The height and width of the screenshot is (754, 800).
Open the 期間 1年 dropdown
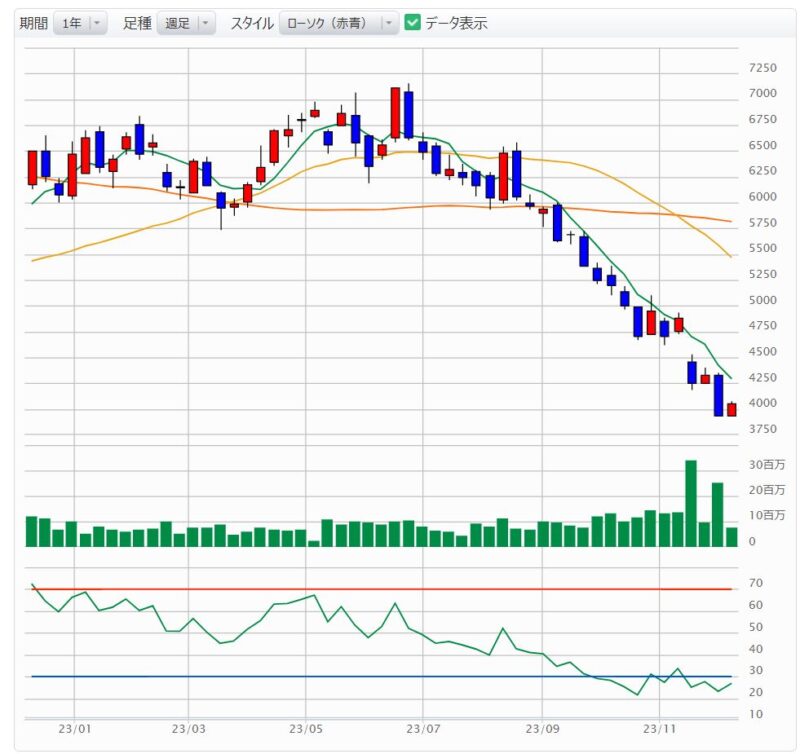click(x=80, y=23)
